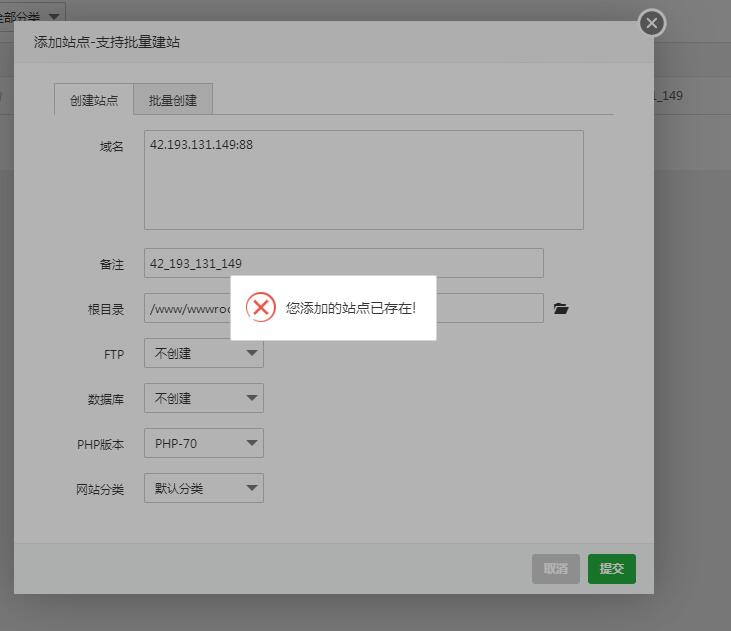Open the 数据库 dropdown

coord(204,398)
